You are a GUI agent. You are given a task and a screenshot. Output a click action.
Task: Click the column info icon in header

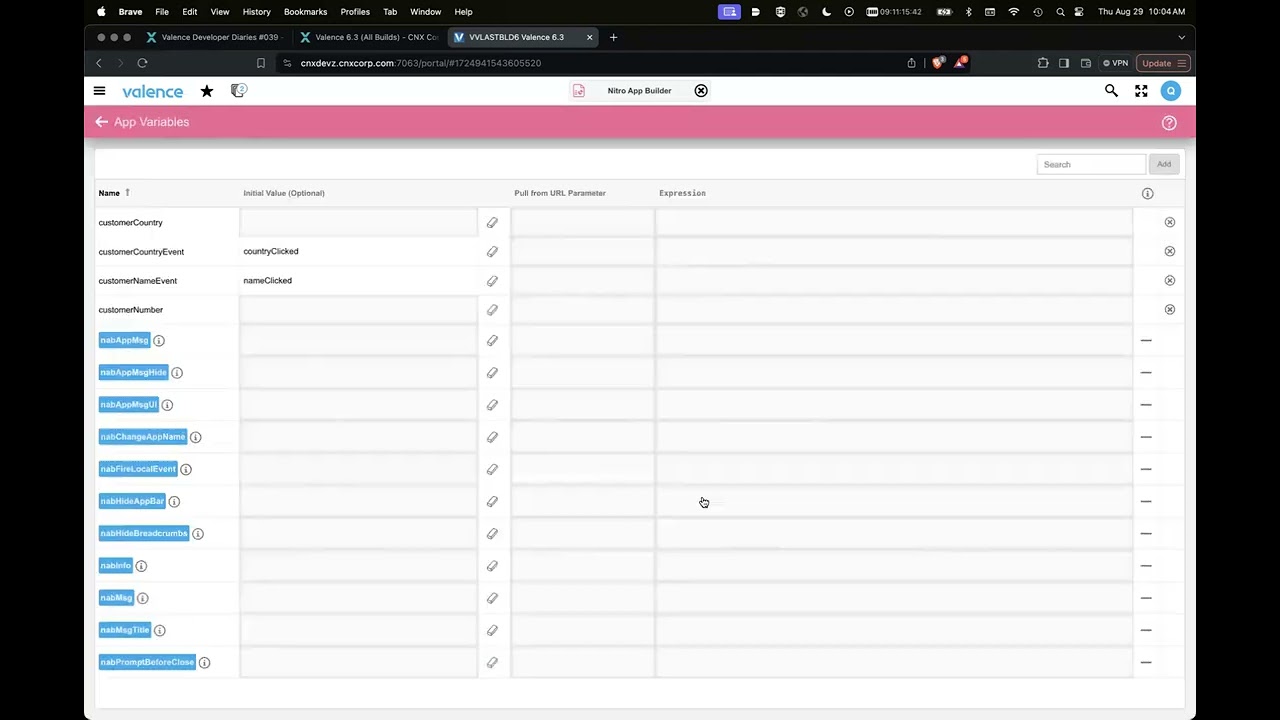[x=1148, y=193]
